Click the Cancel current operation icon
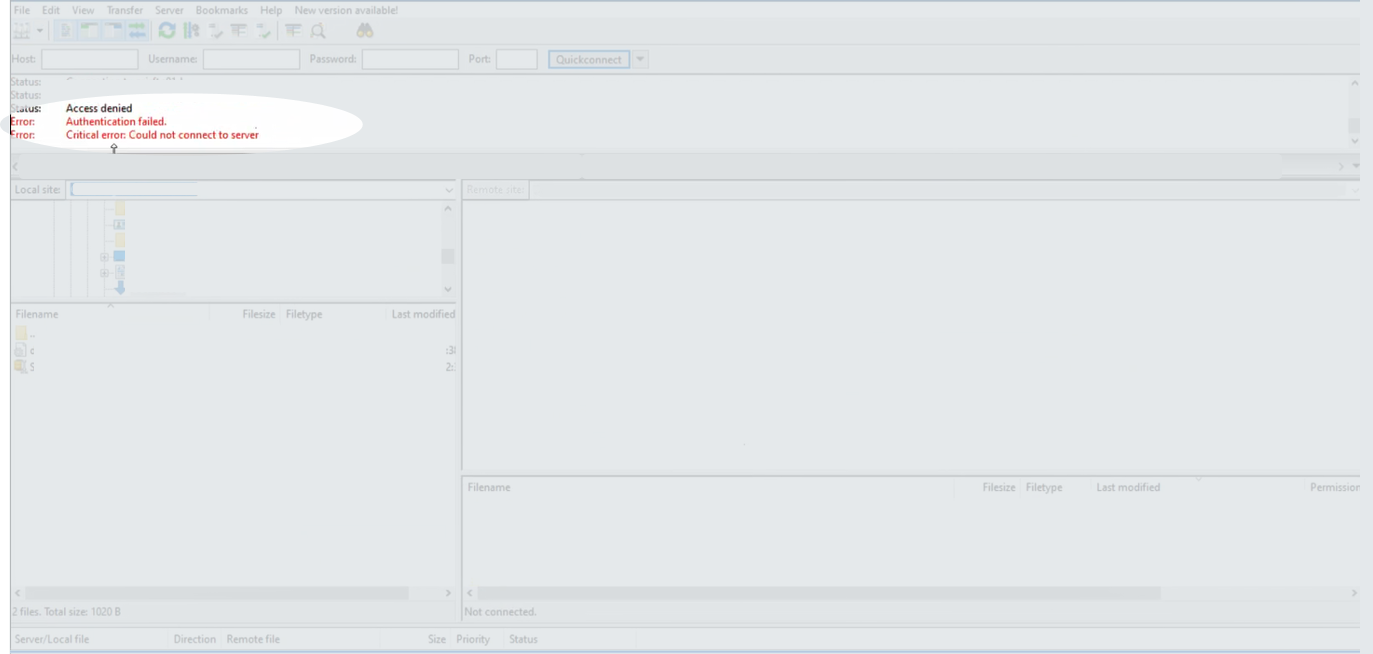The image size is (1373, 654). [x=215, y=31]
